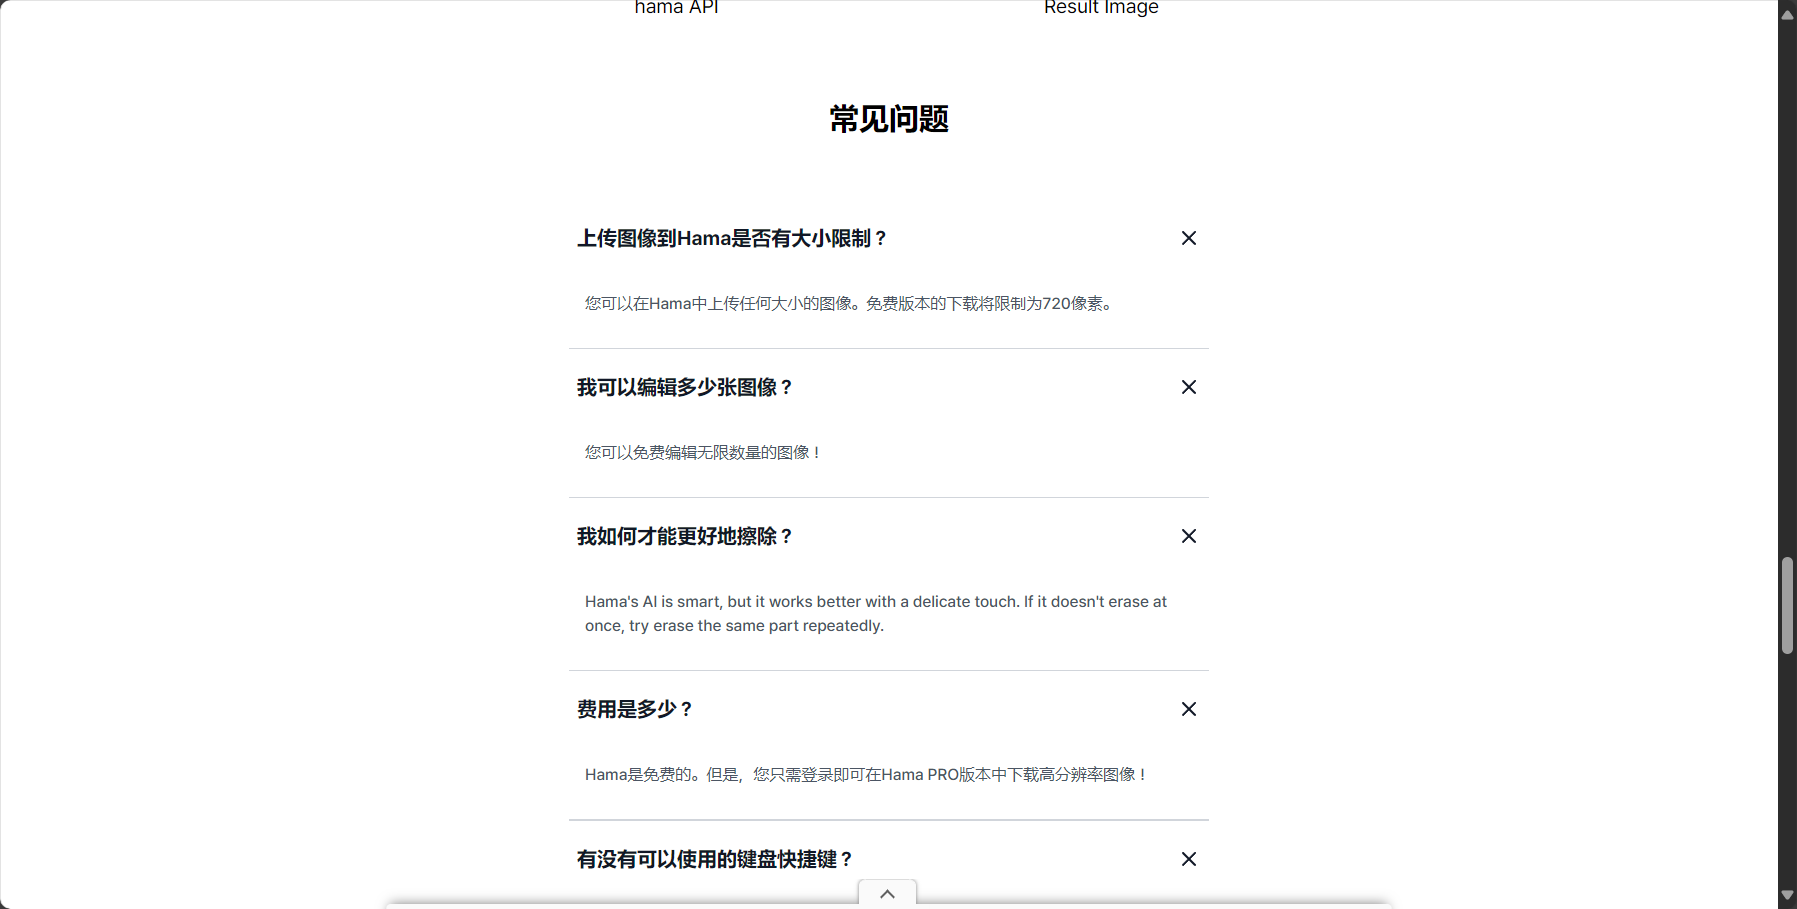Click the answer starting 'Hama's AI is smart'
This screenshot has height=909, width=1797.
pyautogui.click(x=876, y=613)
